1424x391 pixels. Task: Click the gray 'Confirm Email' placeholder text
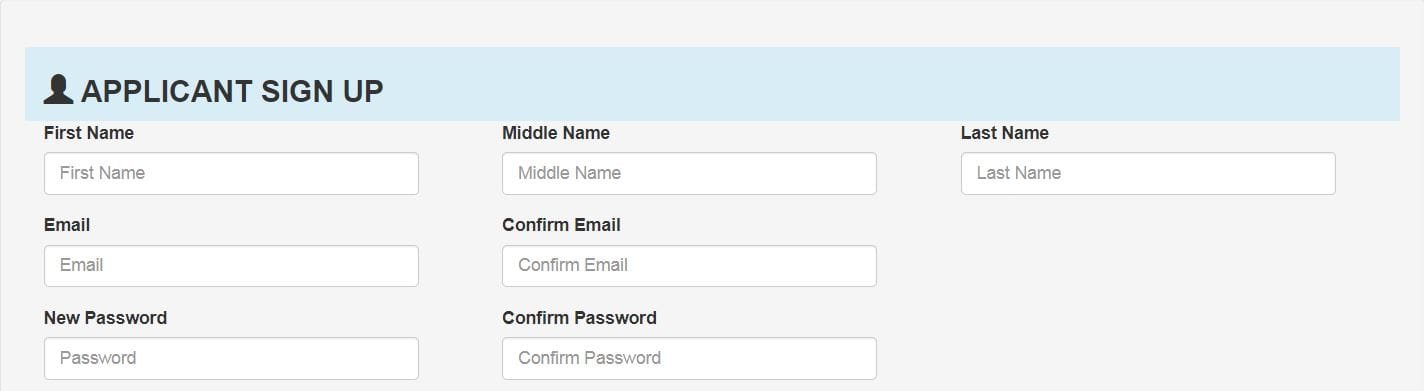coord(573,265)
